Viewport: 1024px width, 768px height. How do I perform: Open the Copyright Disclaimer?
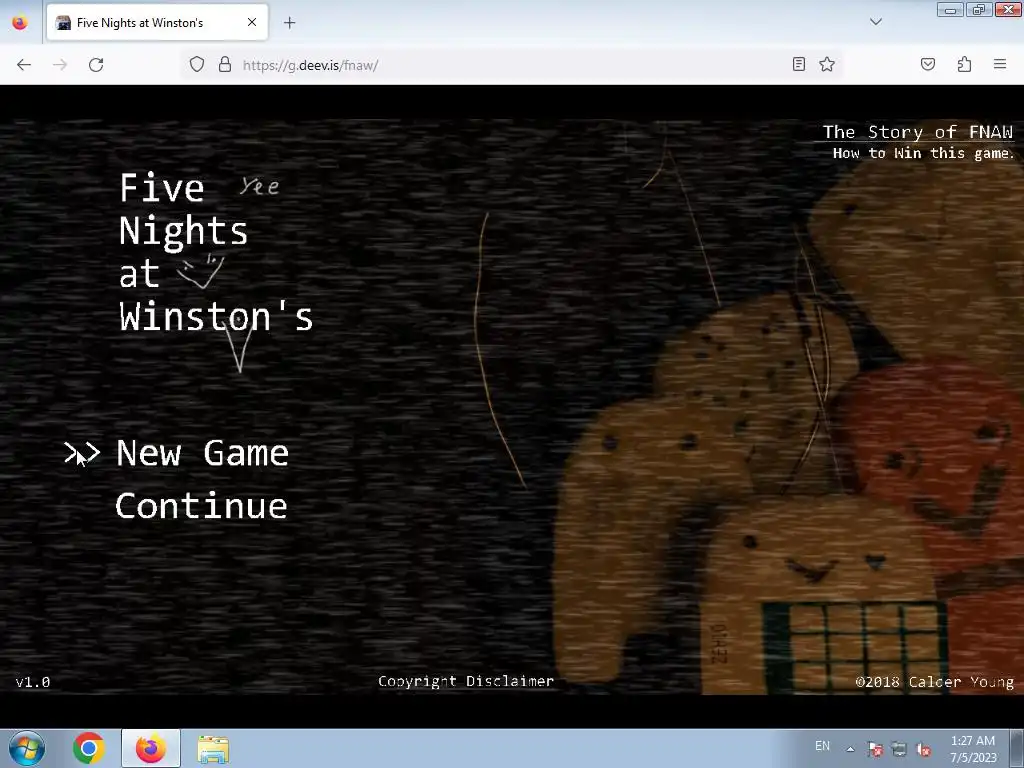coord(466,681)
